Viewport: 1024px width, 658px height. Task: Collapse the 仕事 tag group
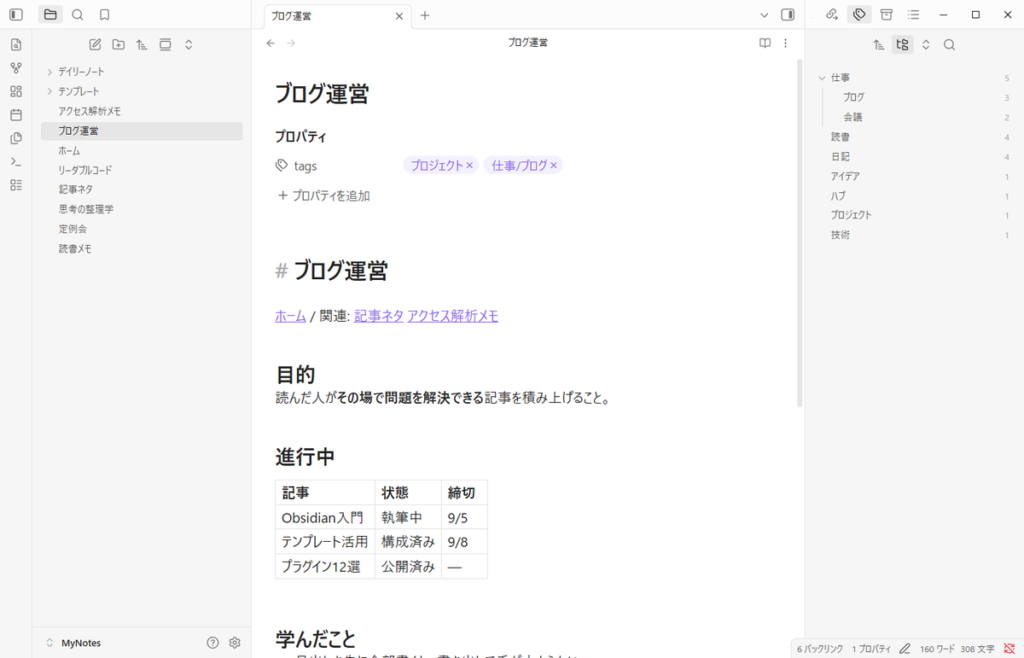[x=822, y=78]
